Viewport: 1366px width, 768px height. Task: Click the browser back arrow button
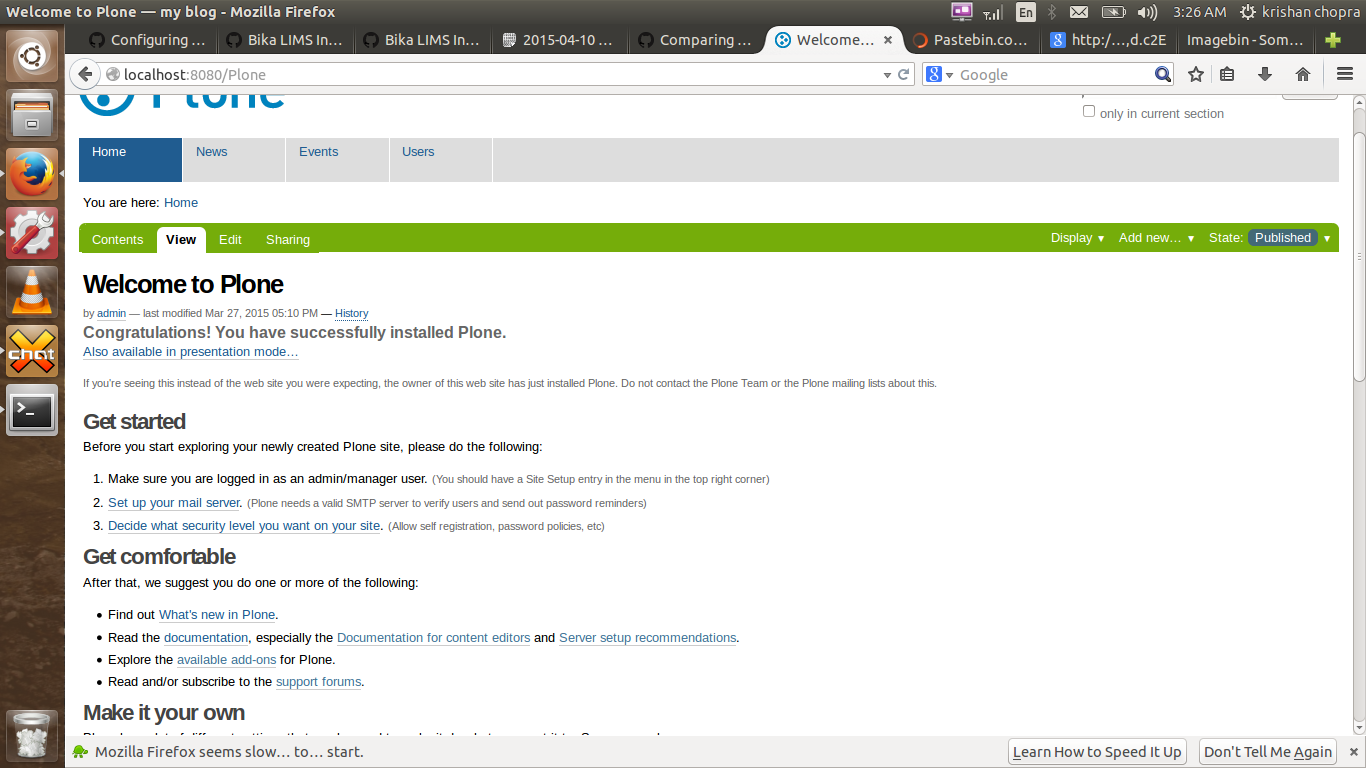[x=85, y=74]
